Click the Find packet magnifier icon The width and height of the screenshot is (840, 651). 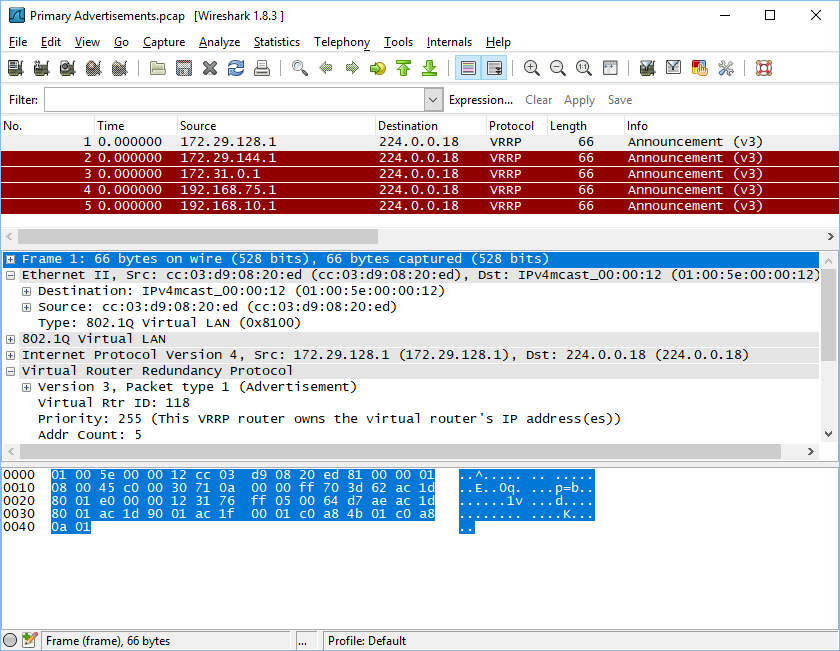click(x=299, y=68)
